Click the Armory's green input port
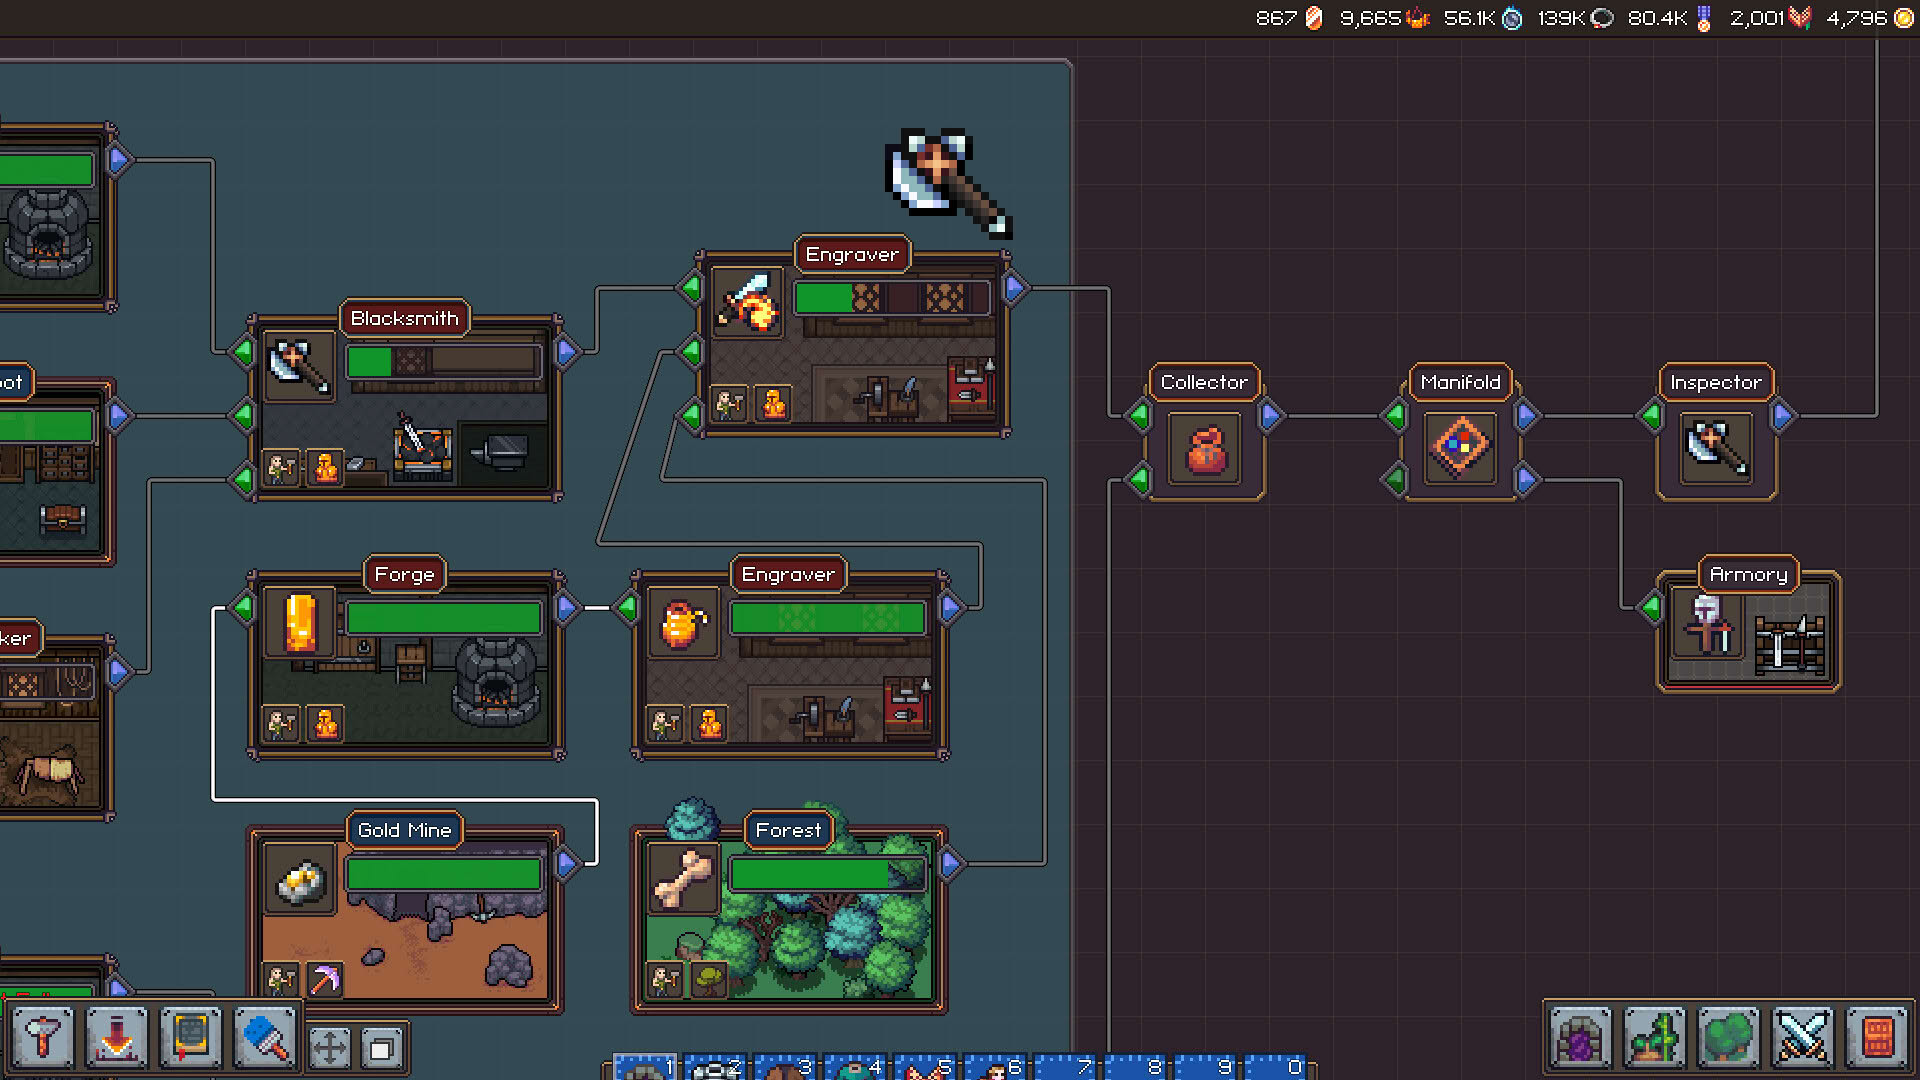The image size is (1920, 1080). point(1652,606)
